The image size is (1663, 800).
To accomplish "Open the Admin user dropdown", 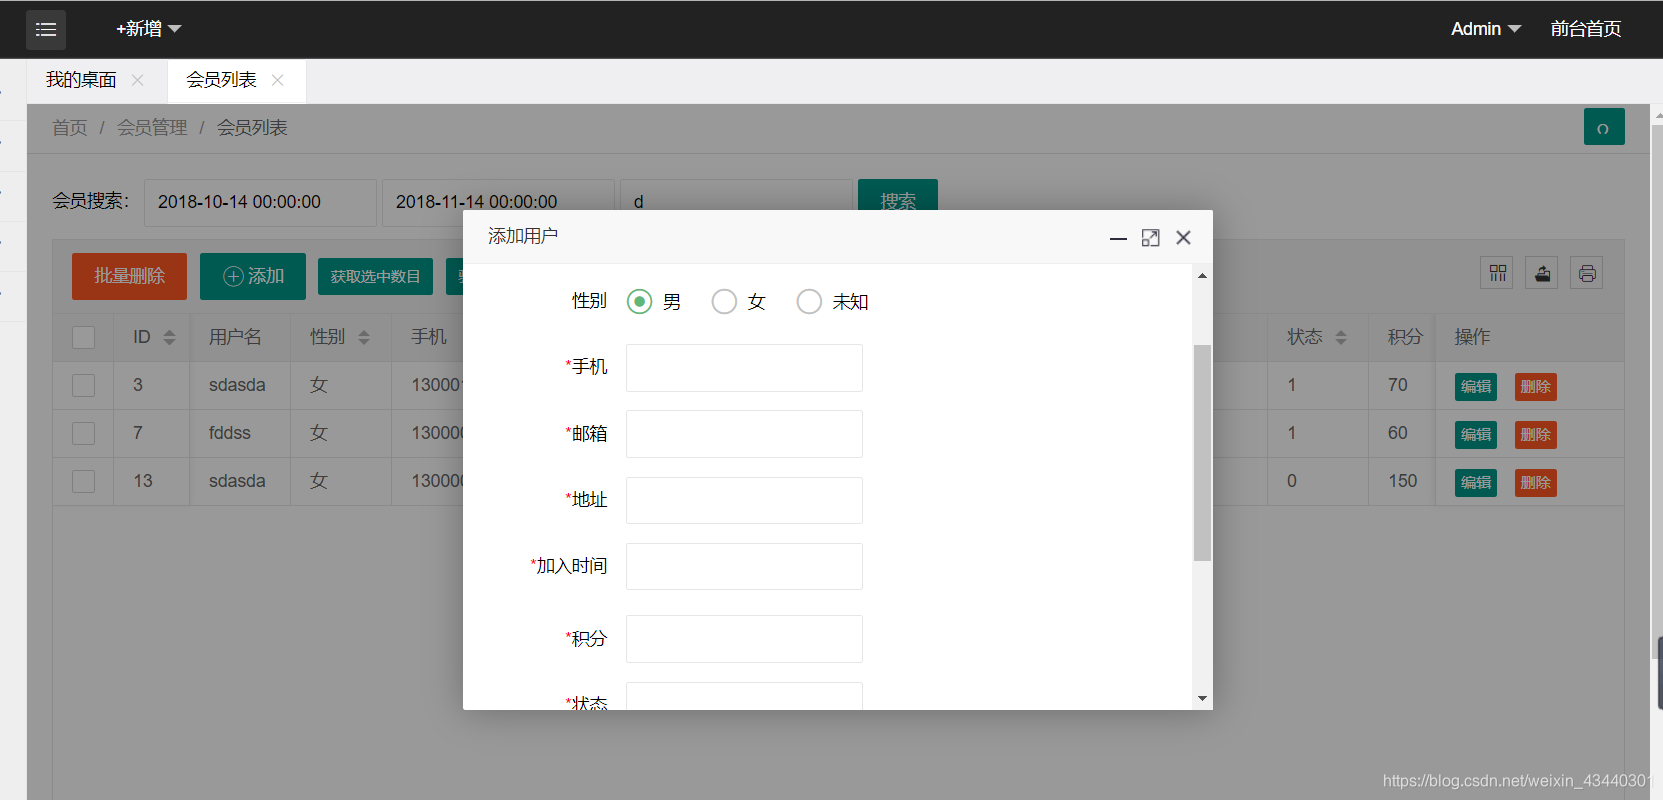I will tap(1486, 29).
